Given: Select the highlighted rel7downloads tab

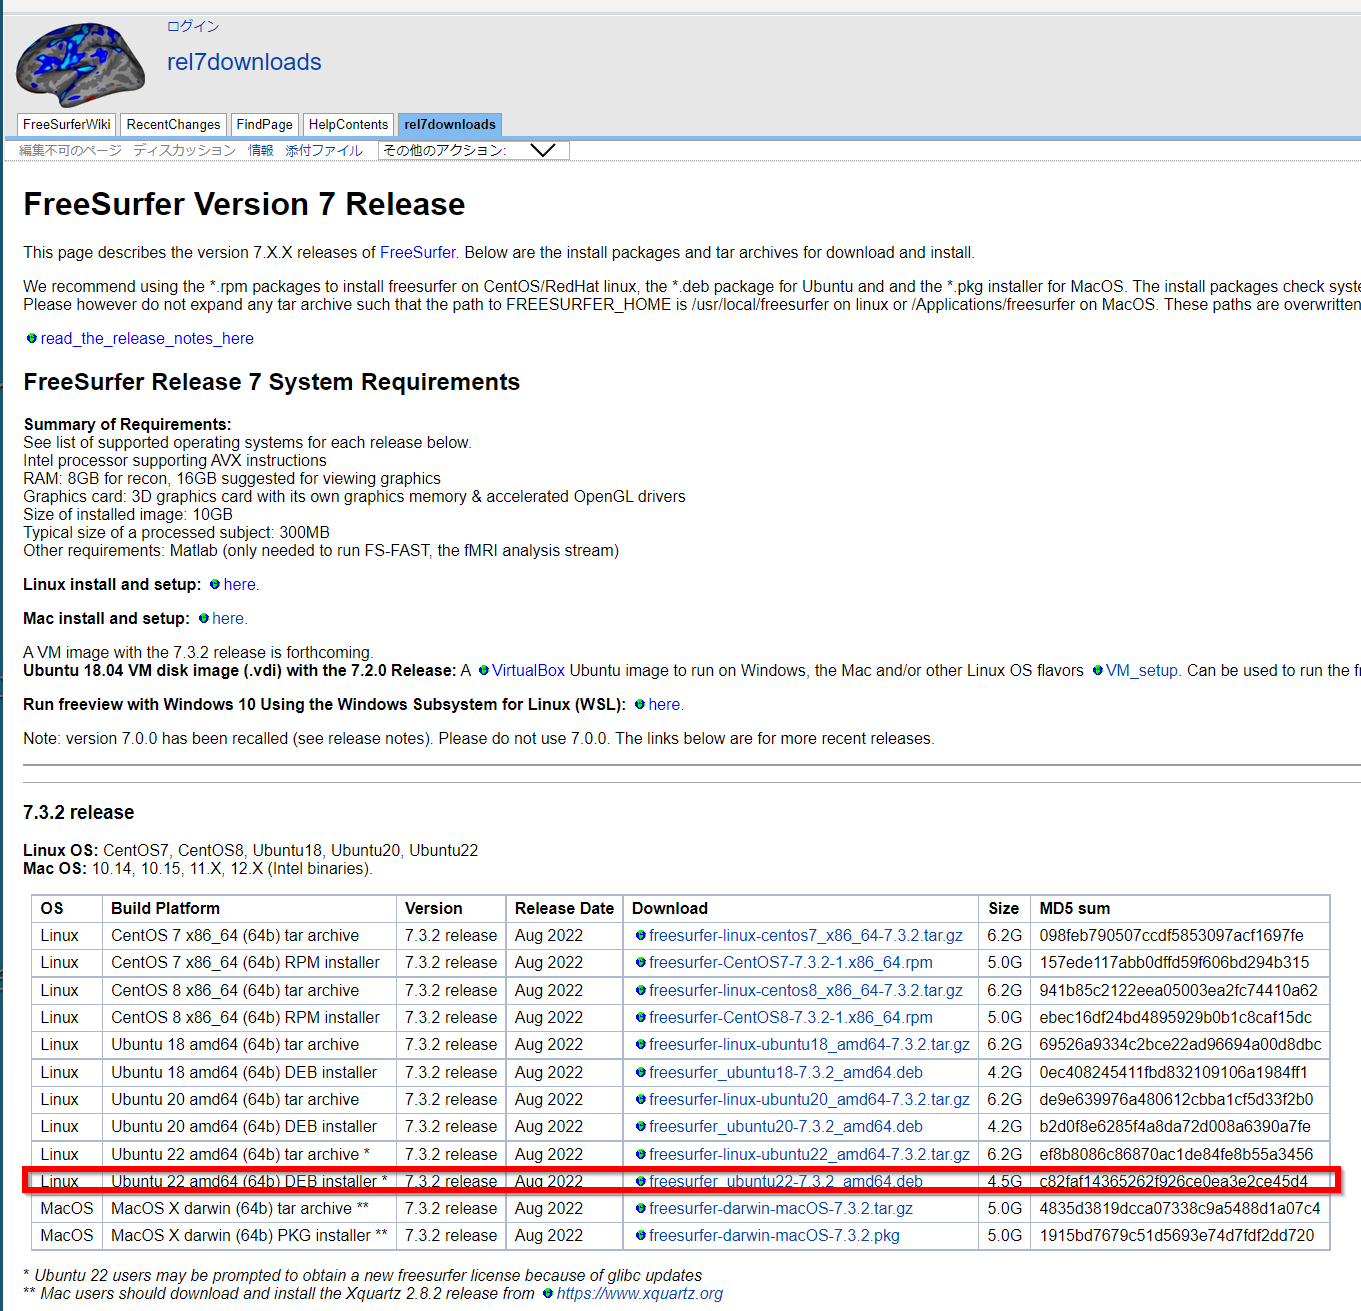Looking at the screenshot, I should [450, 124].
